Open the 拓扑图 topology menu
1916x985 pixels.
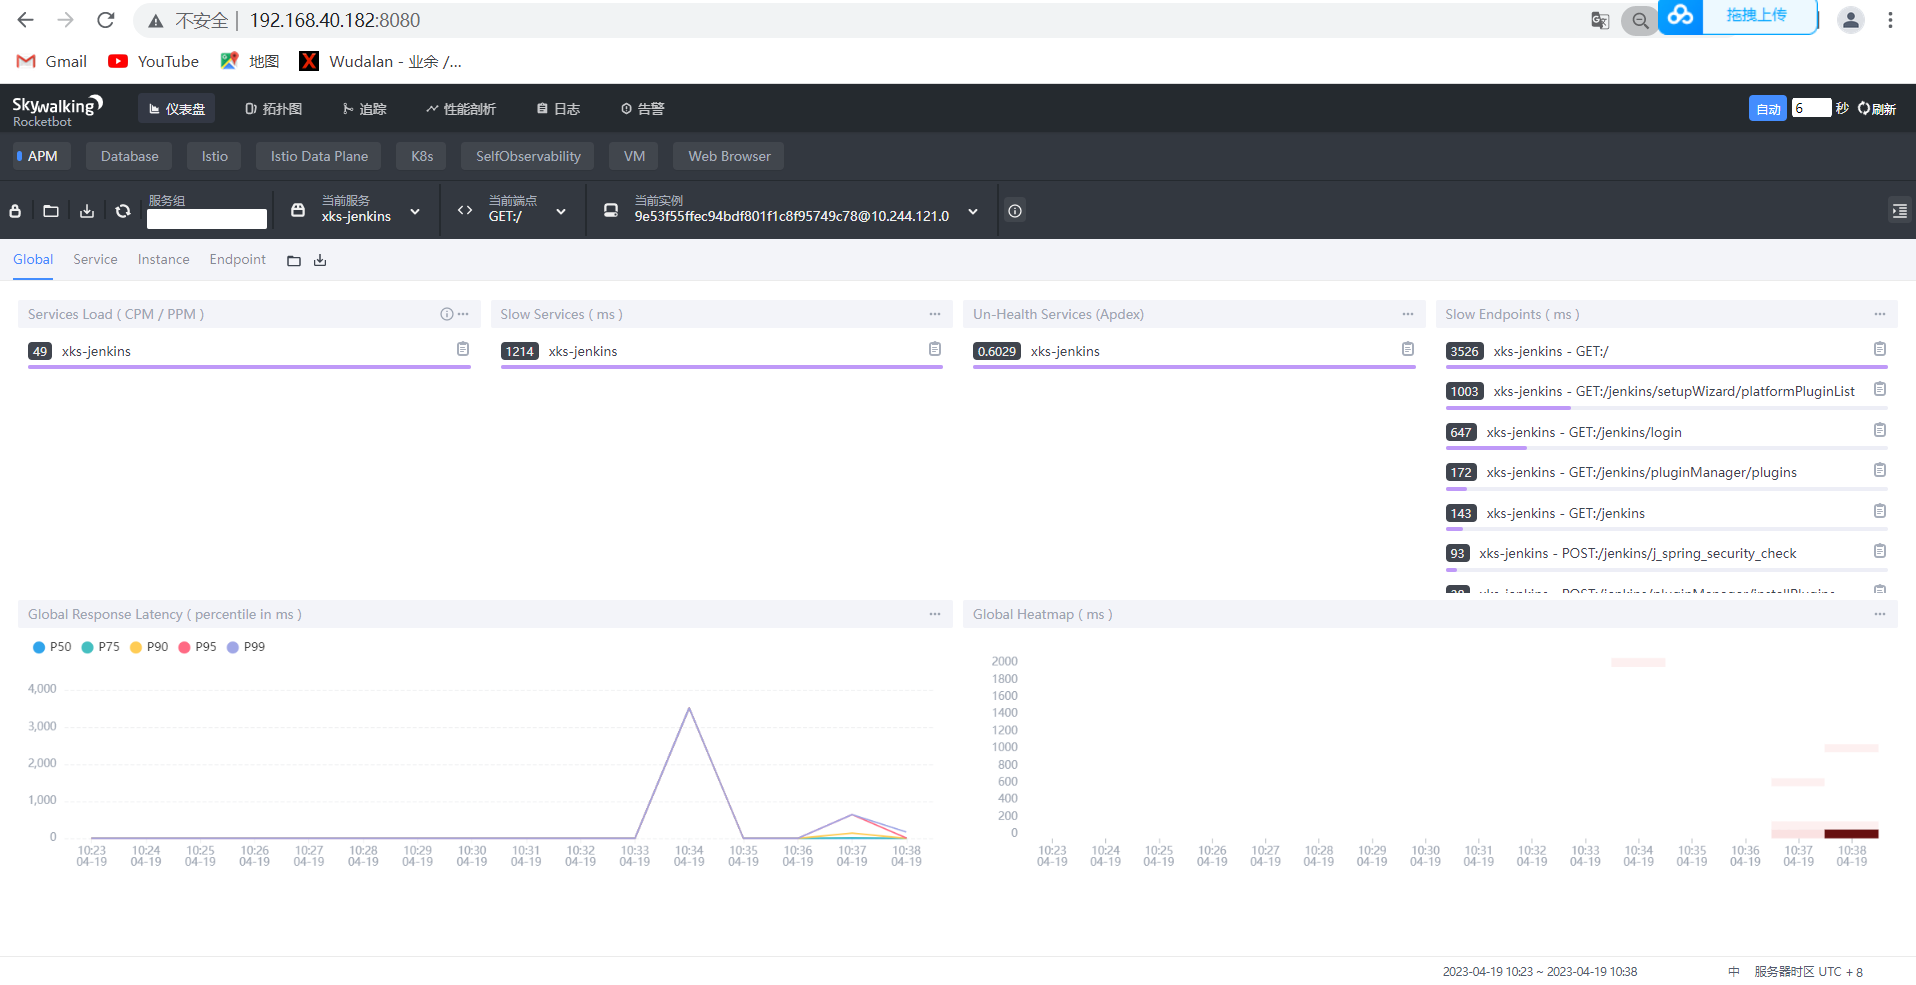(273, 109)
